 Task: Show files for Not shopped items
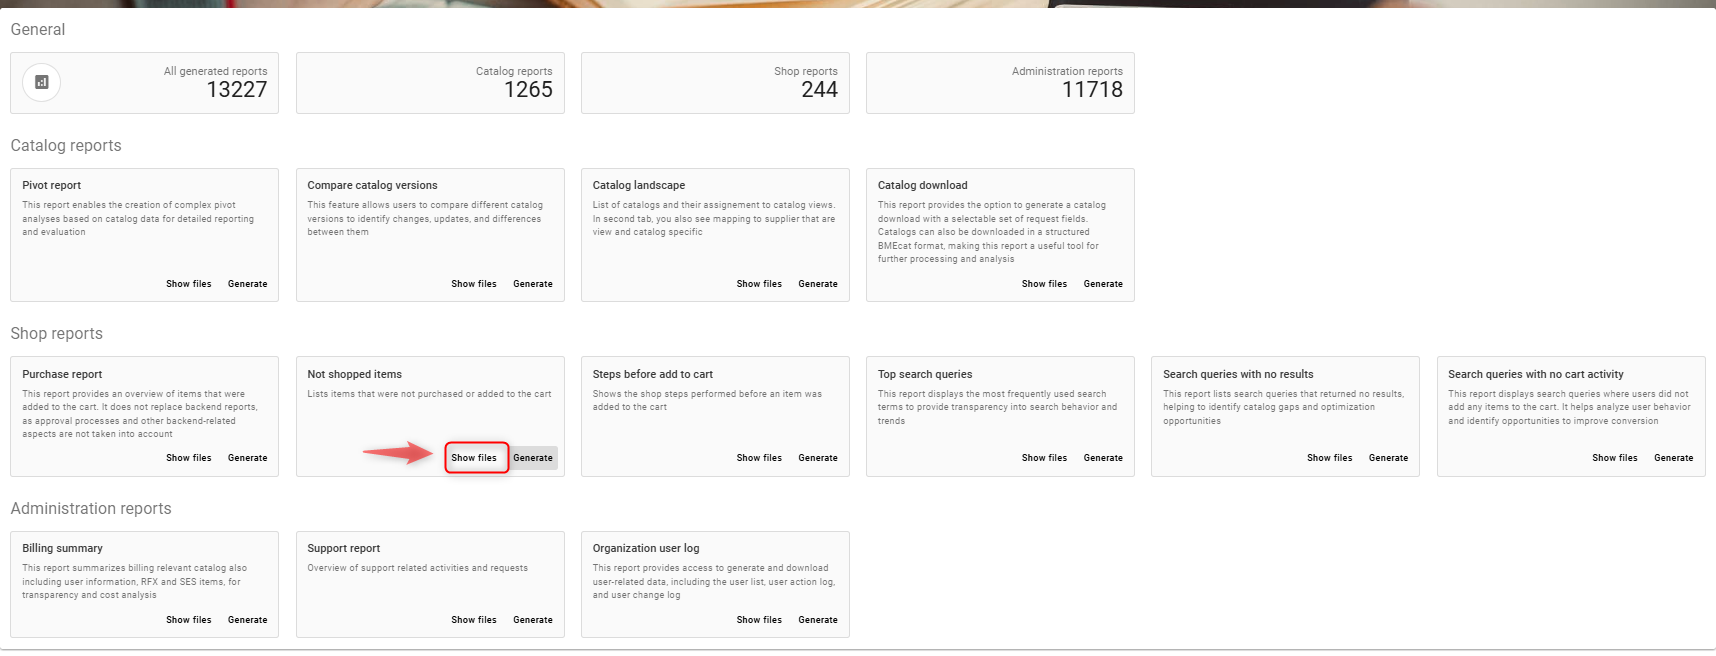point(474,458)
